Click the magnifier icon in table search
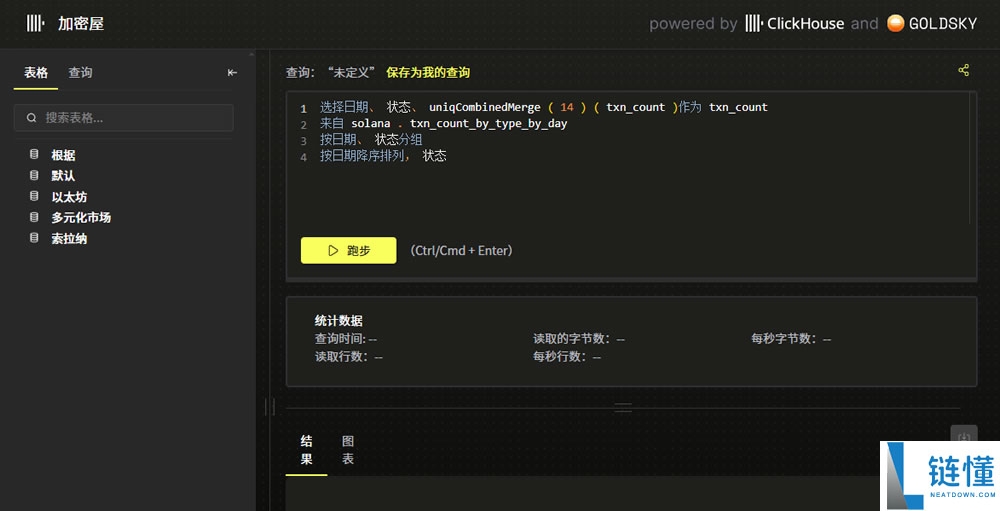Viewport: 1000px width, 511px height. 32,118
